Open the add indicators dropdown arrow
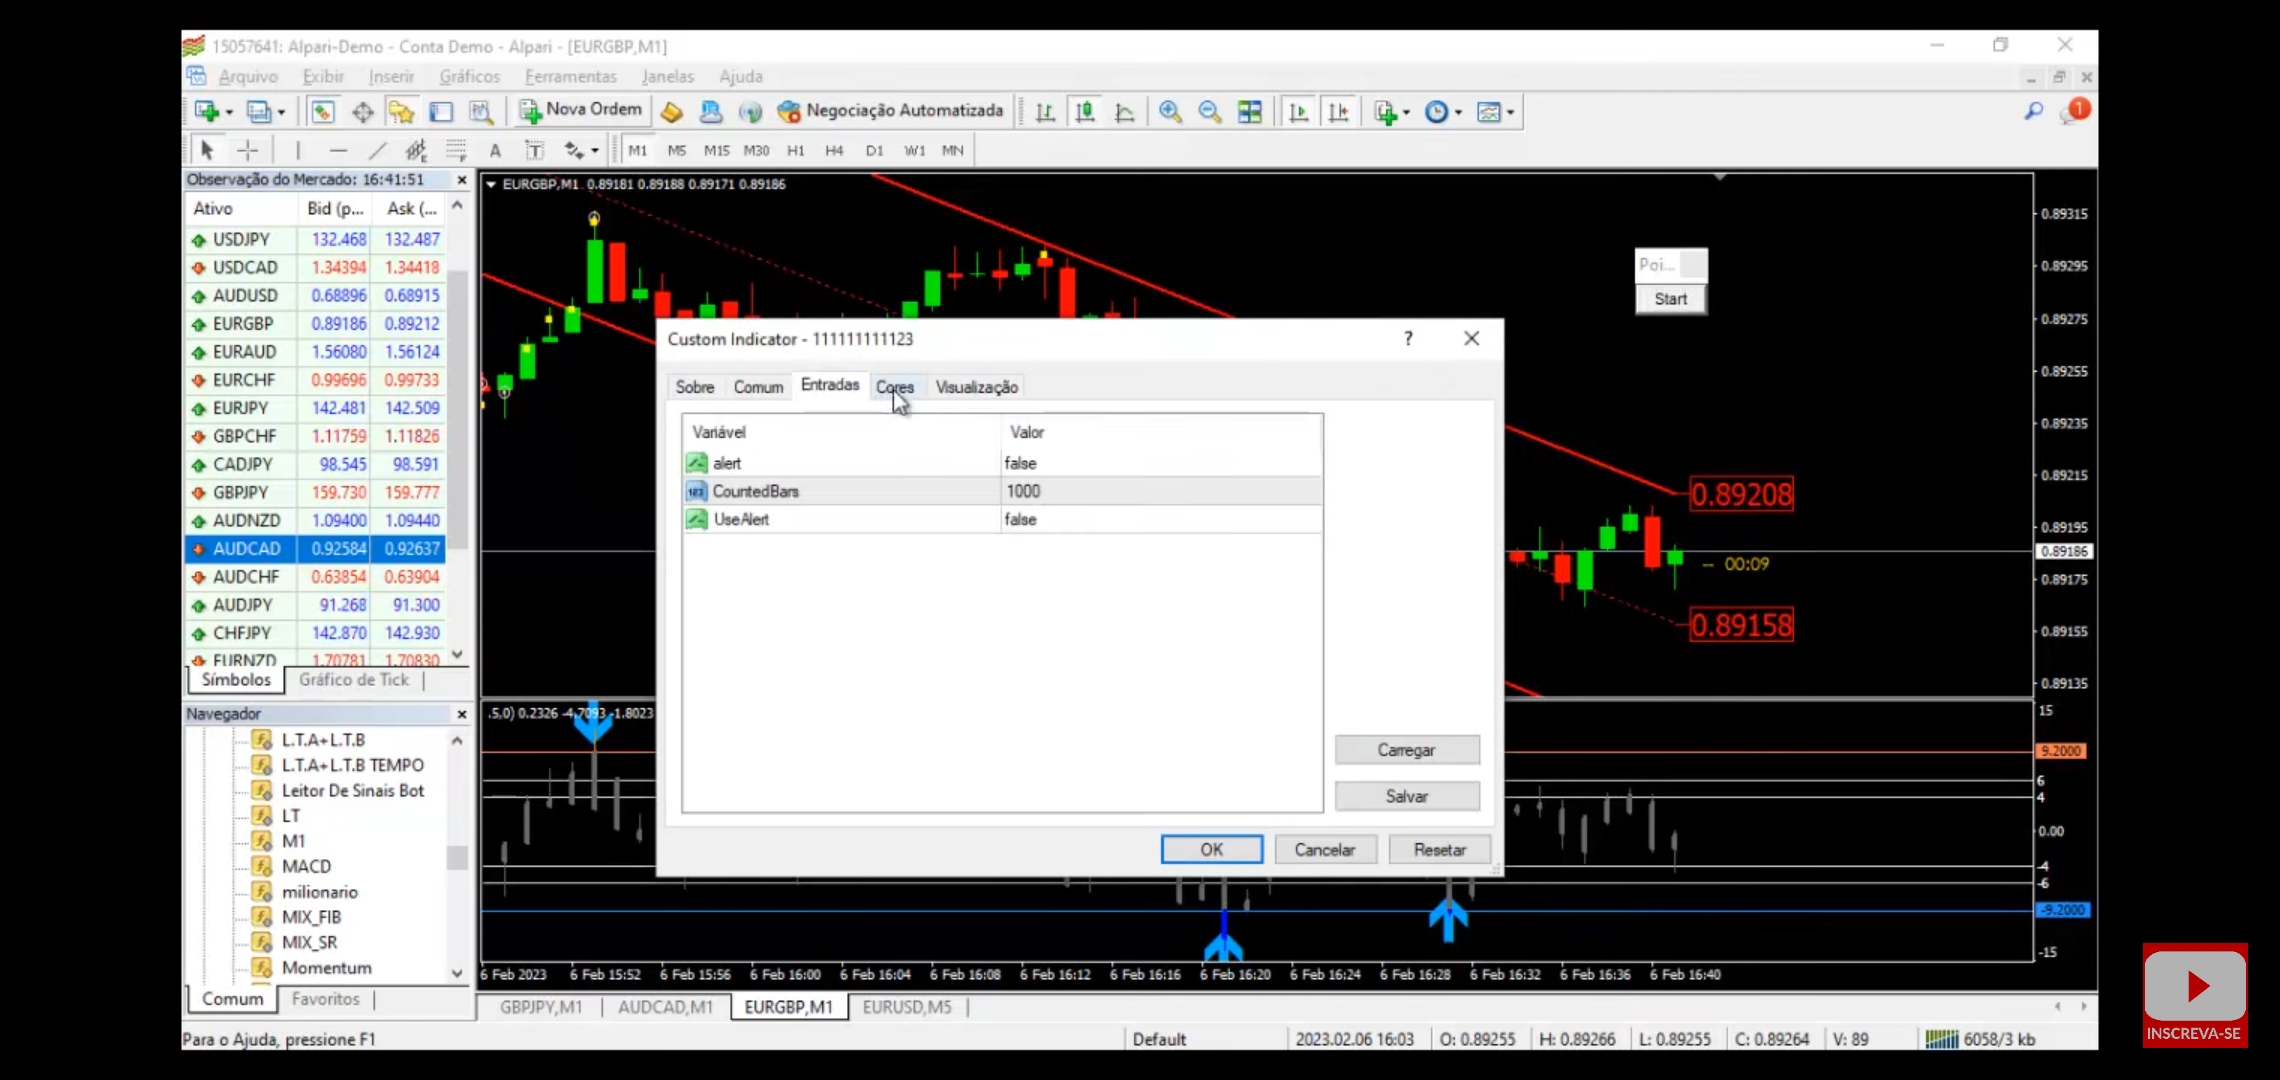Screen dimensions: 2280x1080 click(1407, 112)
